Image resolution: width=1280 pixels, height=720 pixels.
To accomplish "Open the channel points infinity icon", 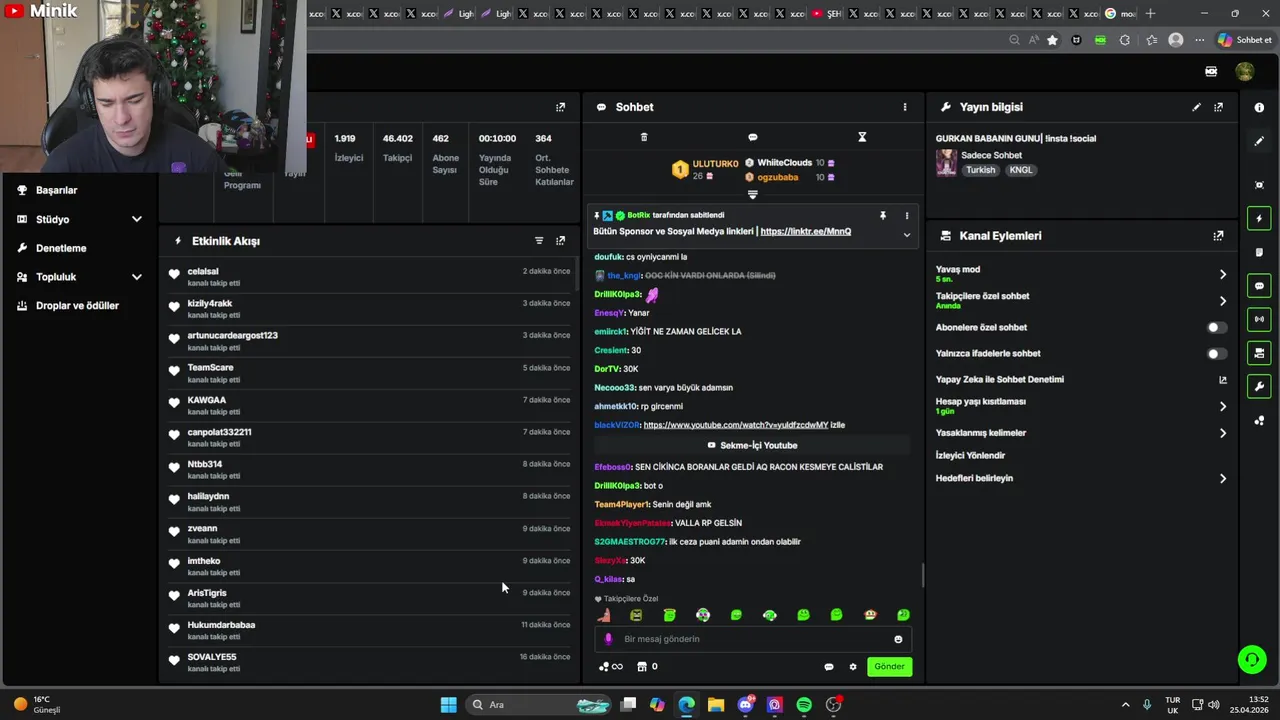I will [x=610, y=667].
